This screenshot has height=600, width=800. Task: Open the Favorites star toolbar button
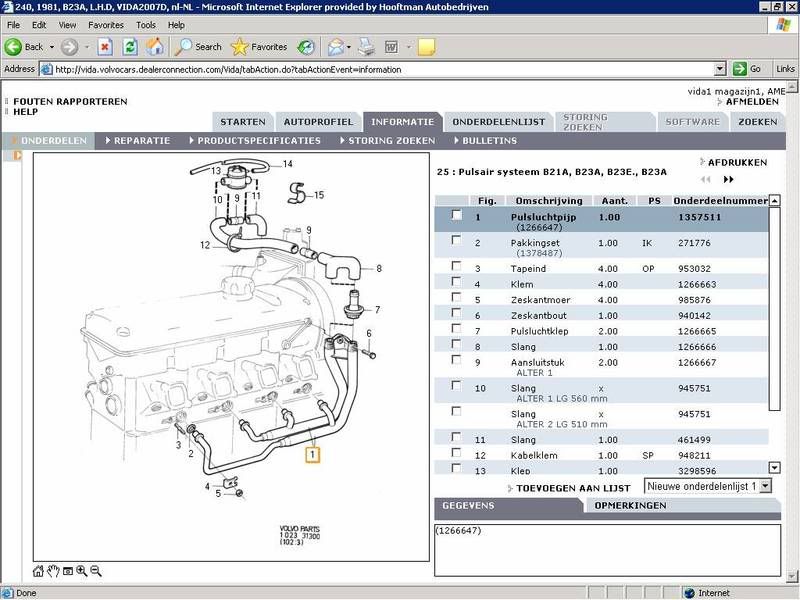pyautogui.click(x=259, y=47)
